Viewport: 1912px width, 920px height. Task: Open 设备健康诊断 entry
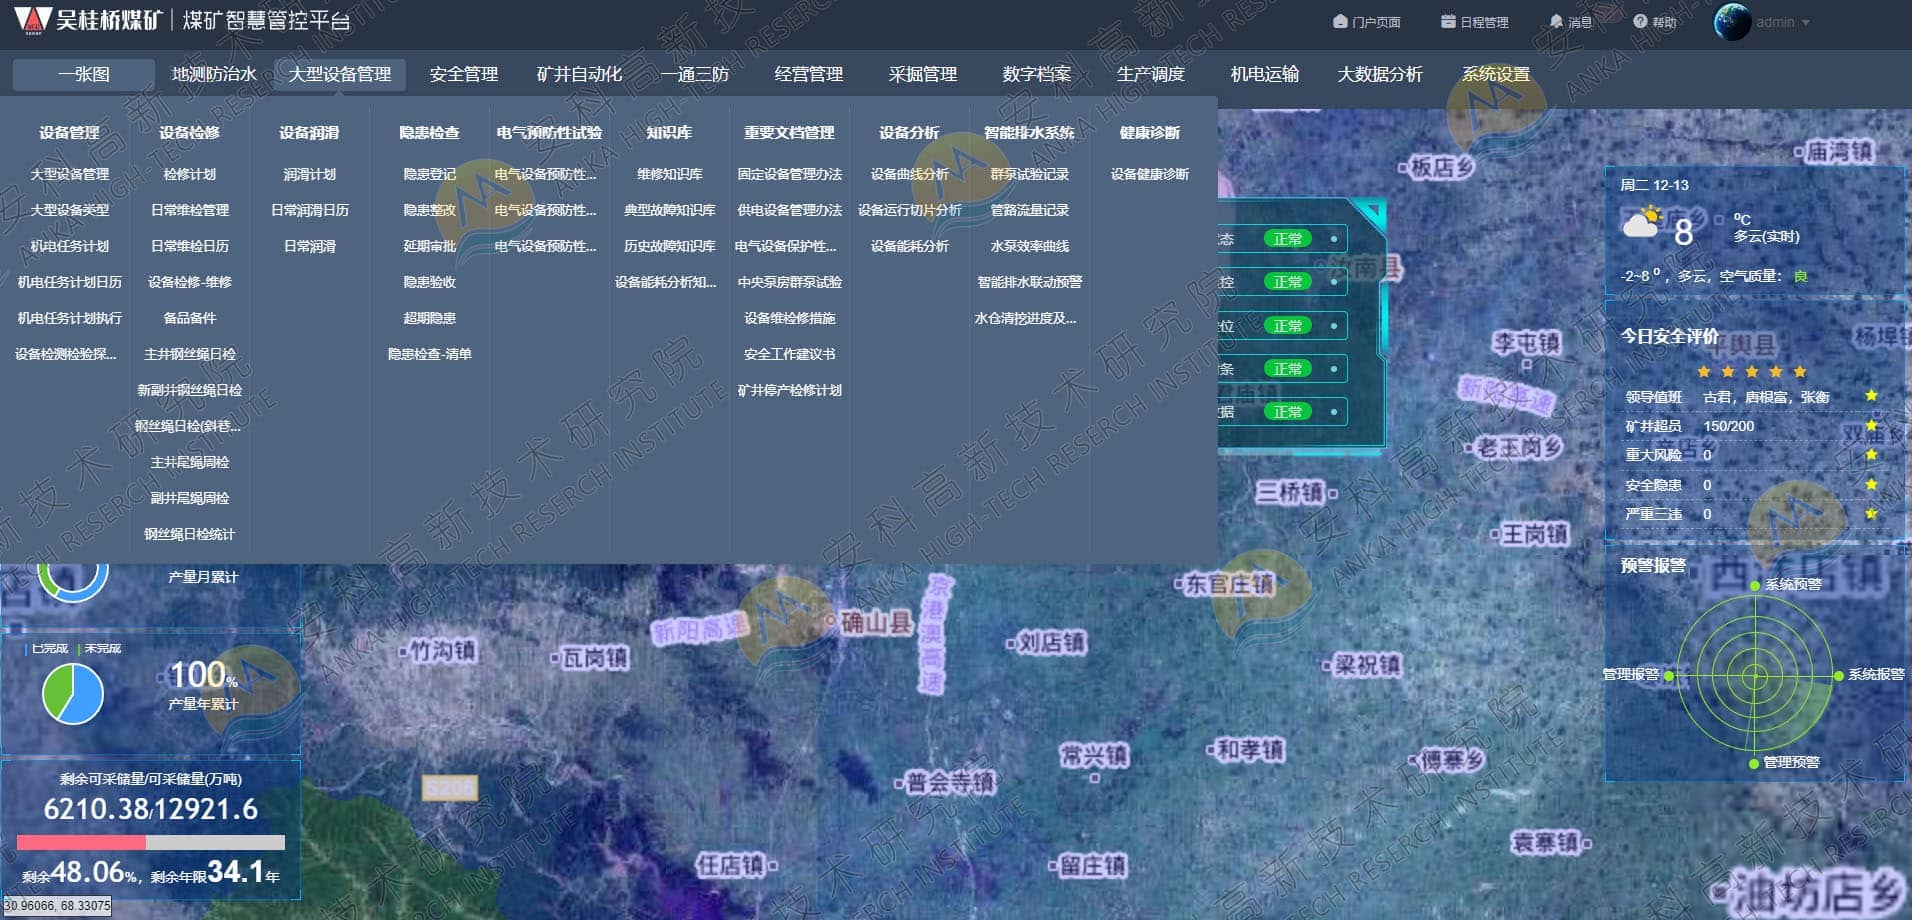tap(1150, 174)
